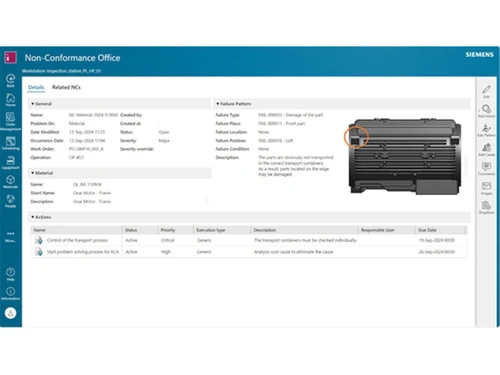This screenshot has width=500, height=375.
Task: Click due date '19-Sep-2024 00:00'
Action: [437, 240]
